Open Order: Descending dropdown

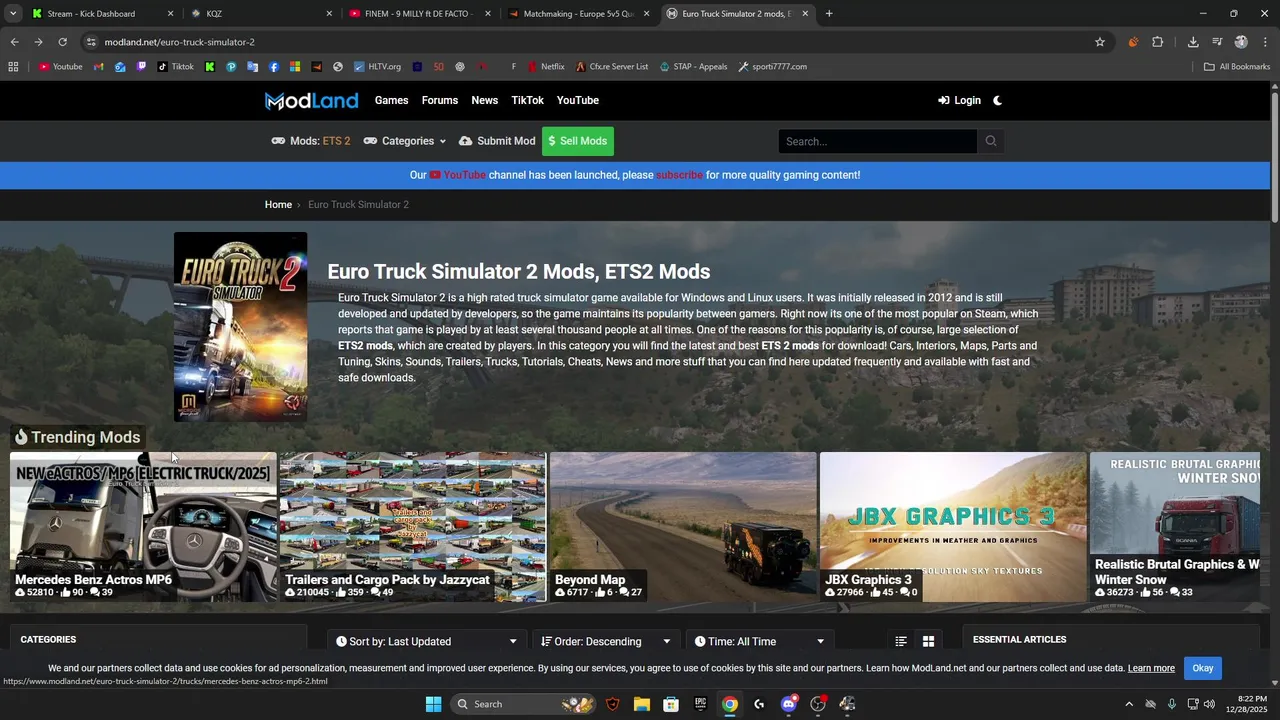click(606, 642)
